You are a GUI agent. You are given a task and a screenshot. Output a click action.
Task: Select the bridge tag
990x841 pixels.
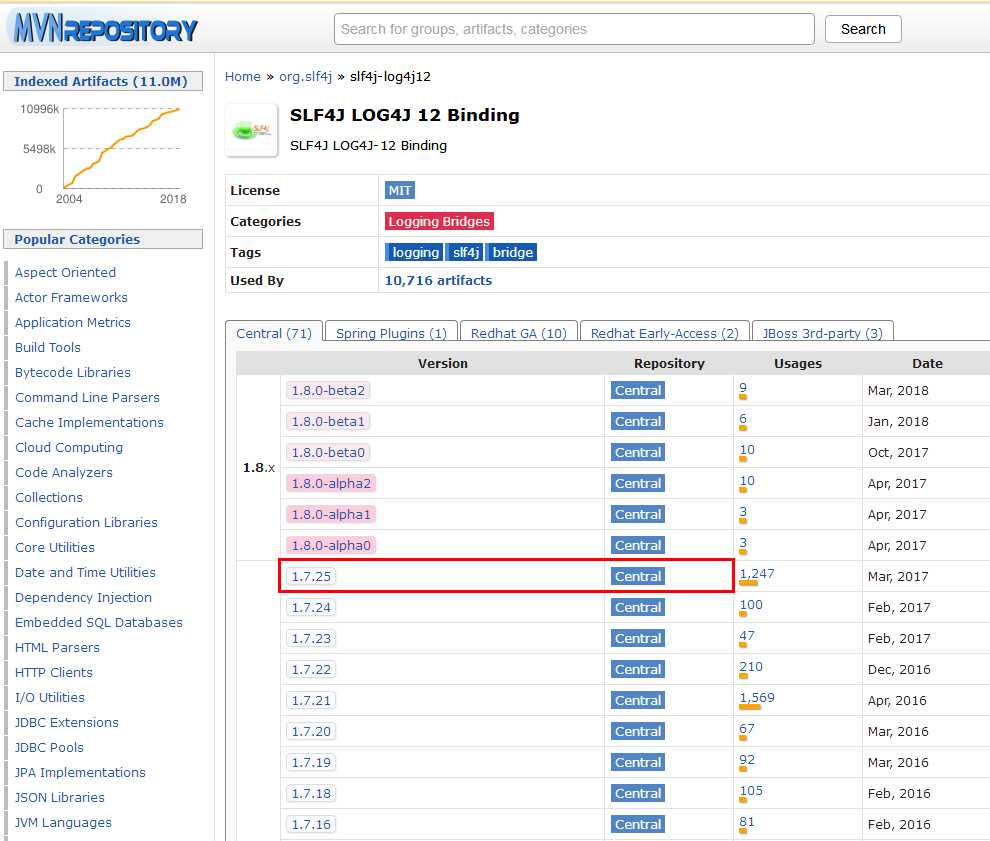[x=512, y=252]
